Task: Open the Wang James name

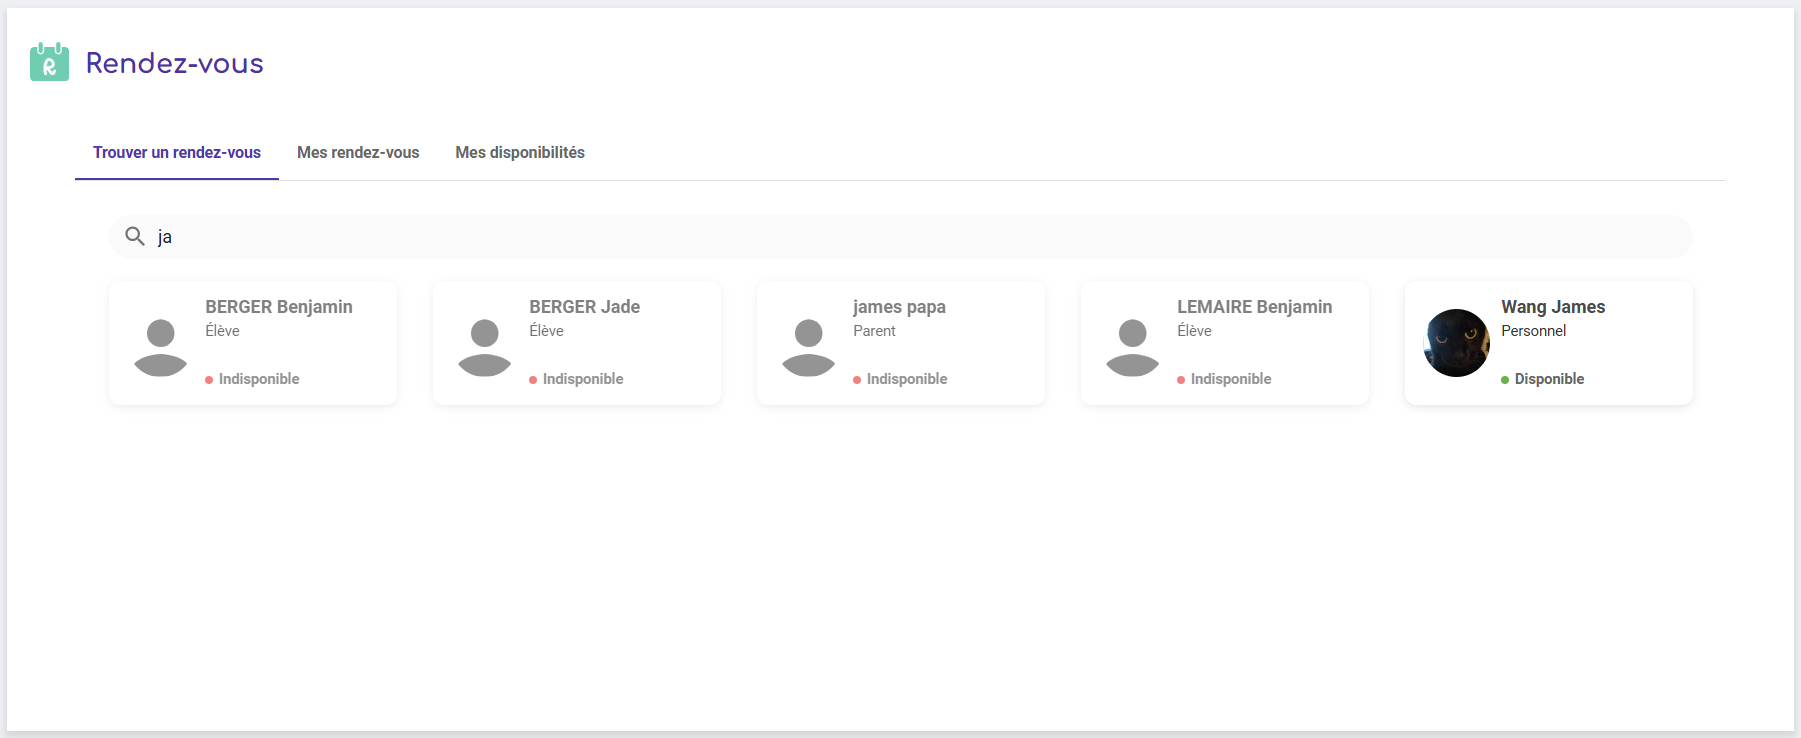Action: pyautogui.click(x=1553, y=307)
